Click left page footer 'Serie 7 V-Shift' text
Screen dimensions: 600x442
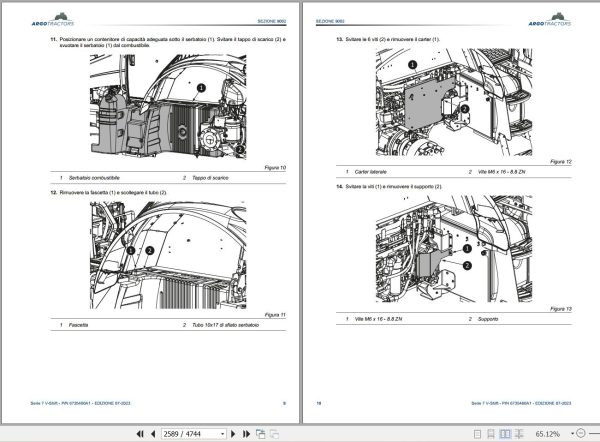80,403
